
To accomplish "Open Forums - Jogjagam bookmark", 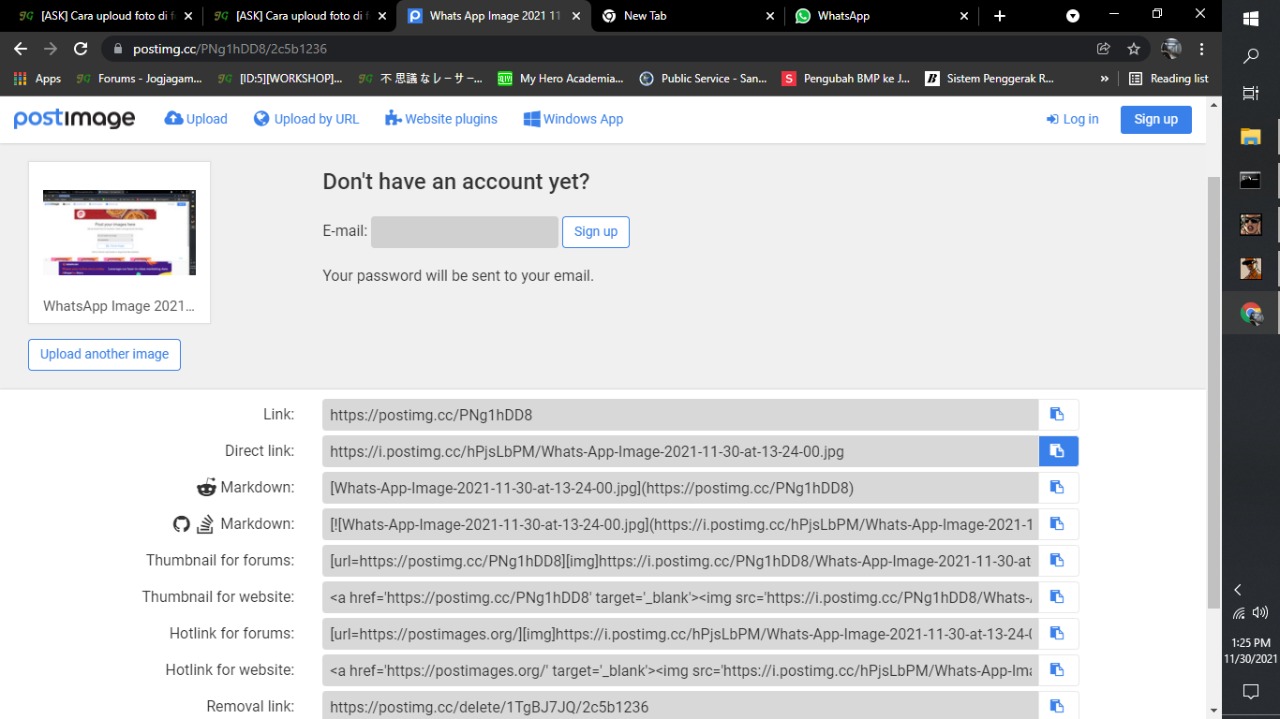I will tap(139, 78).
